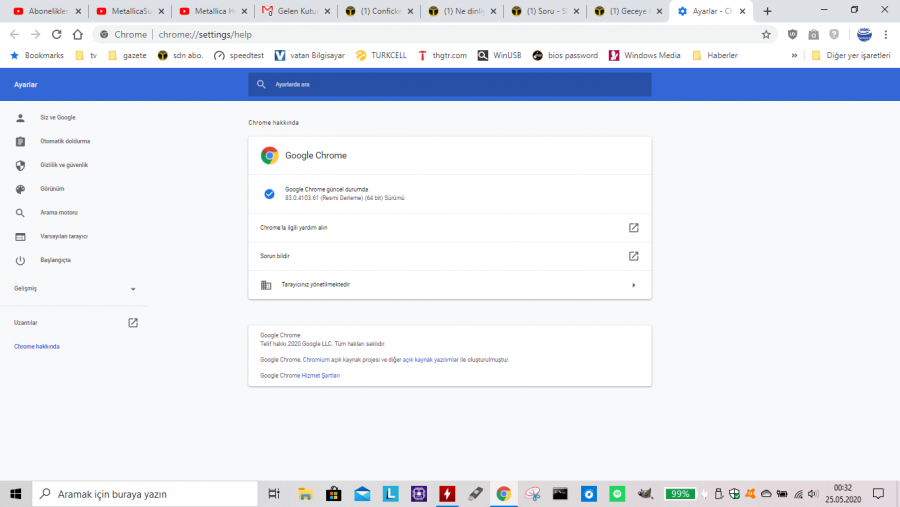Click the Ayarlarda ara search field
The height and width of the screenshot is (507, 900).
(449, 84)
